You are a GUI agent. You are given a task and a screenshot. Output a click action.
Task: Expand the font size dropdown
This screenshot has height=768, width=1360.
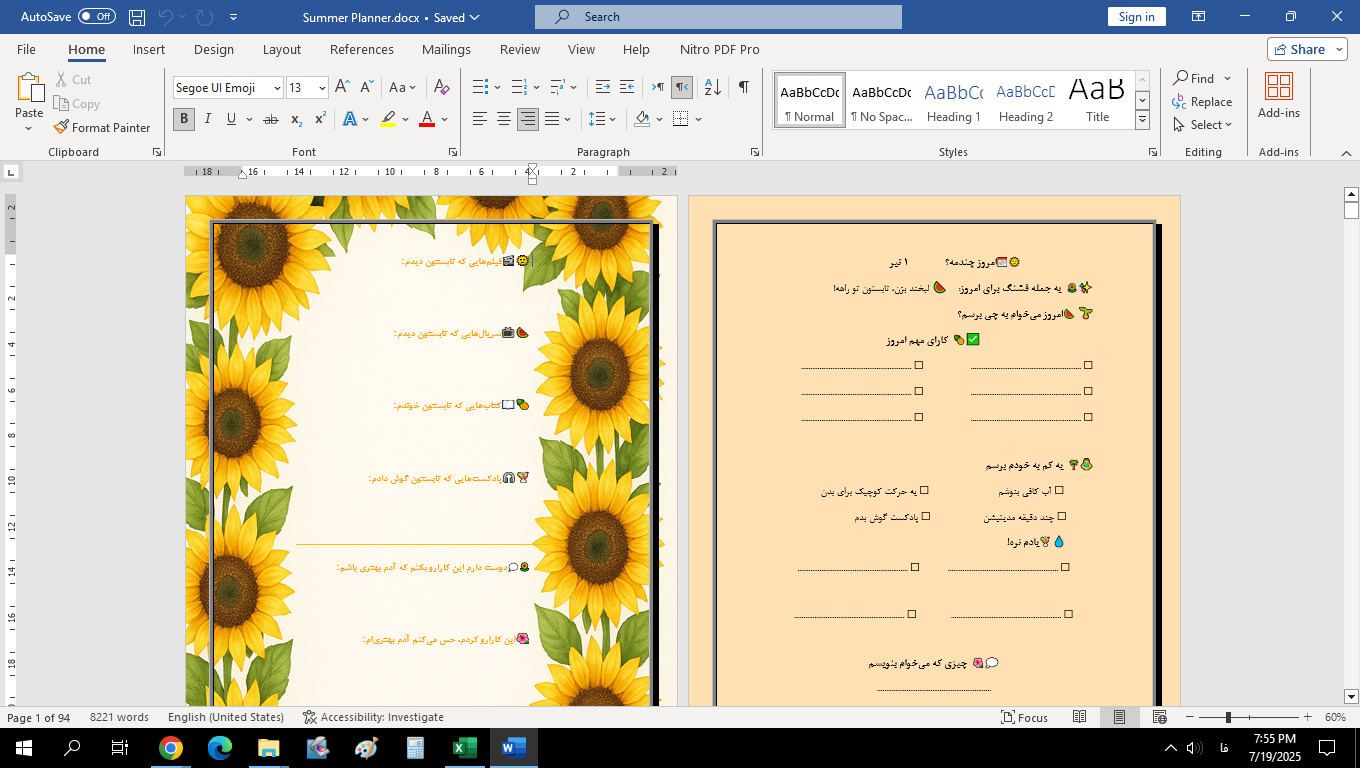click(x=322, y=88)
